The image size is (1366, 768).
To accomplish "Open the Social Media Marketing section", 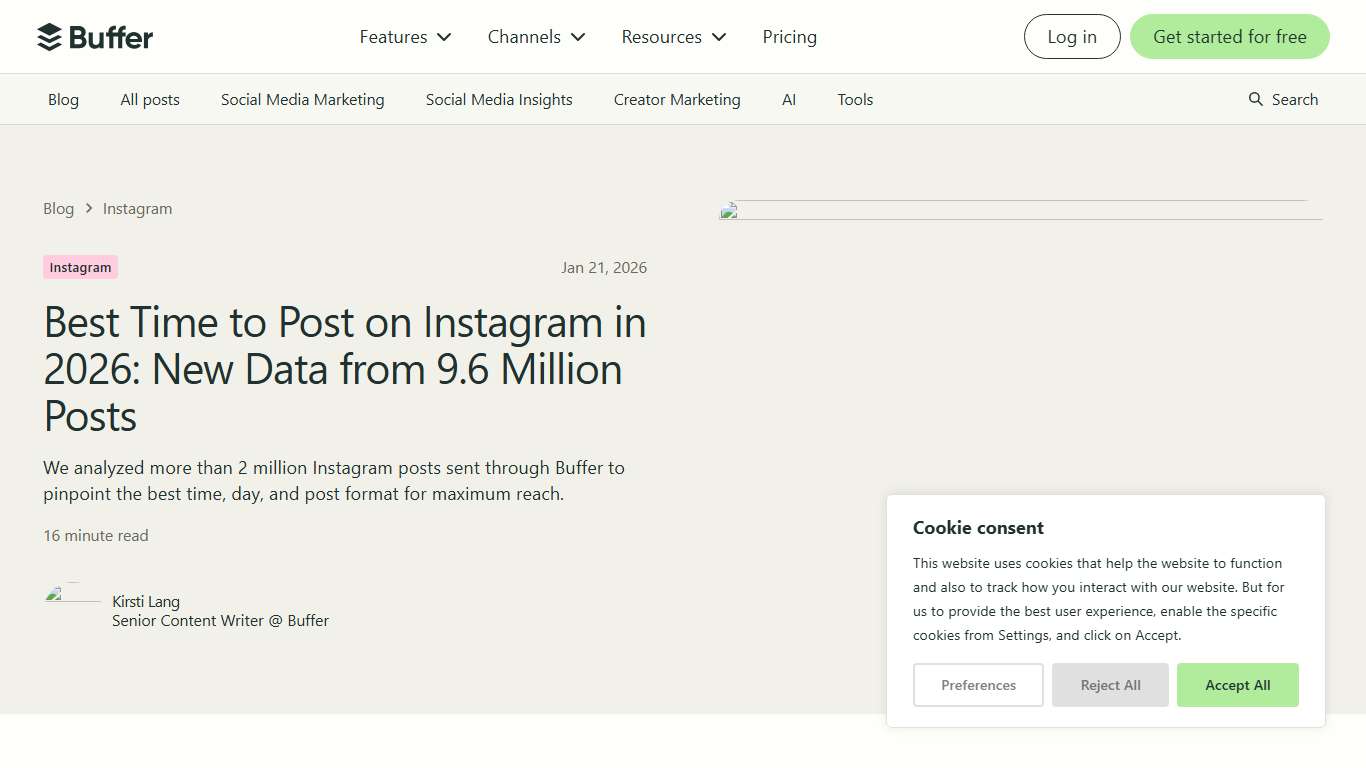I will pos(302,99).
